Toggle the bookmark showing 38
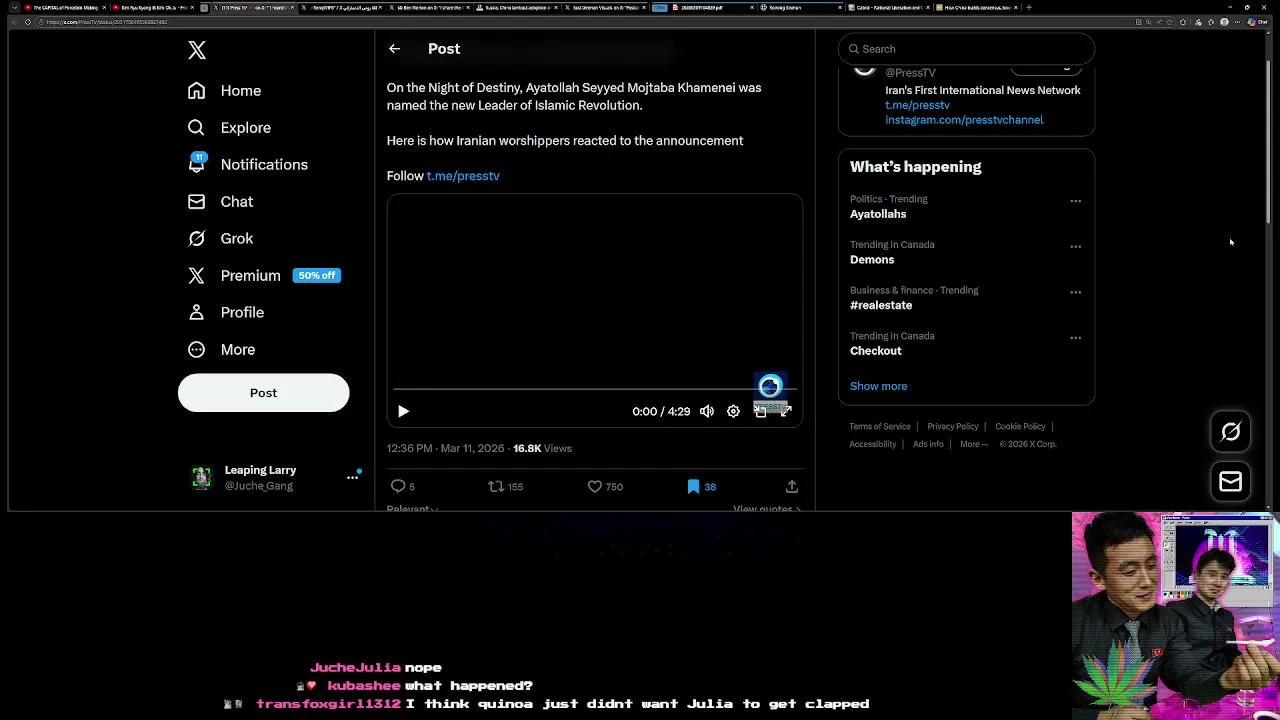The width and height of the screenshot is (1280, 720). (x=701, y=487)
